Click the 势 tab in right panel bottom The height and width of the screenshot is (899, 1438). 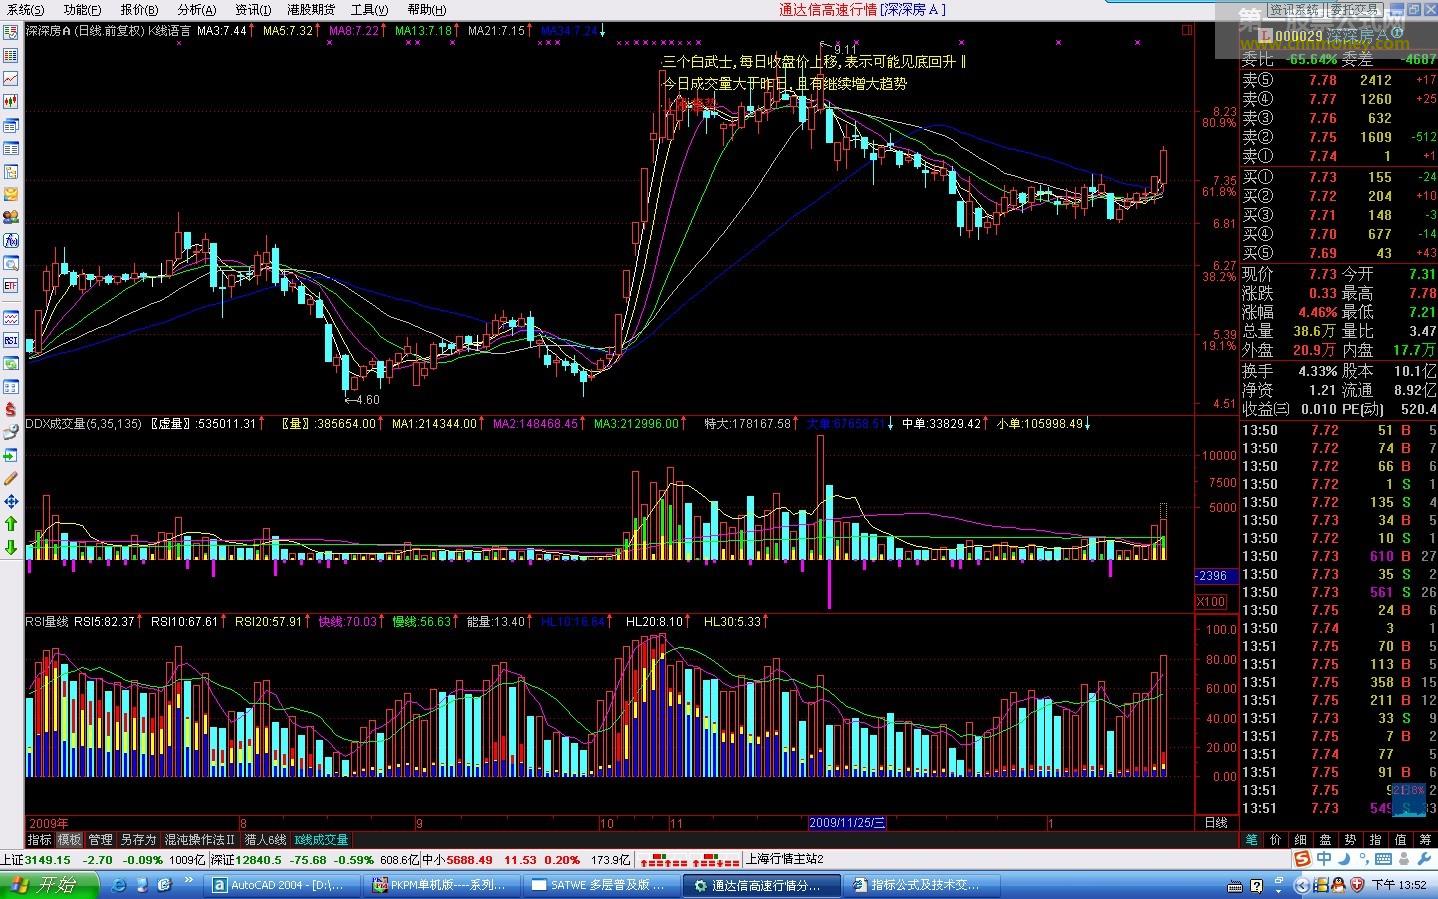(x=1351, y=840)
